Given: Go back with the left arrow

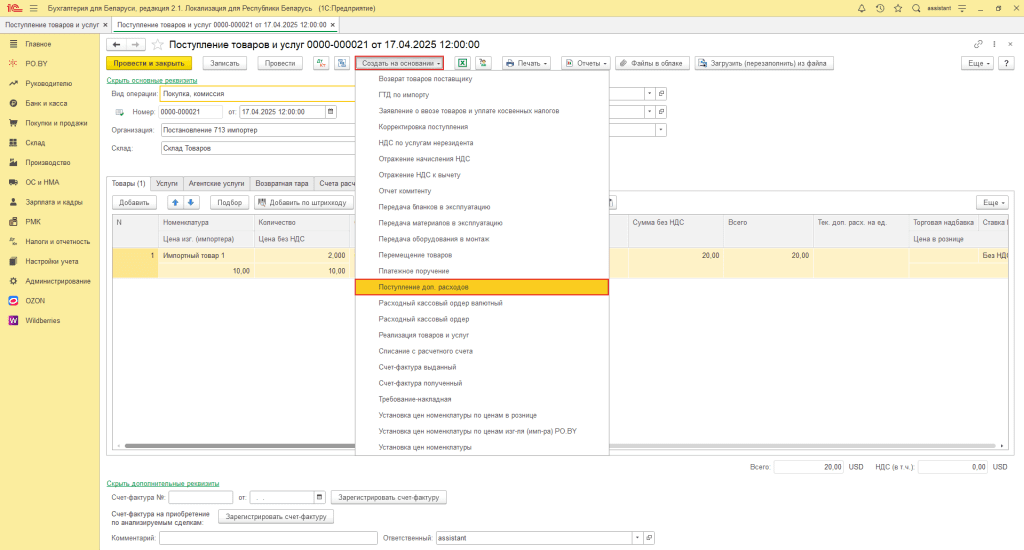Looking at the screenshot, I should (x=116, y=44).
